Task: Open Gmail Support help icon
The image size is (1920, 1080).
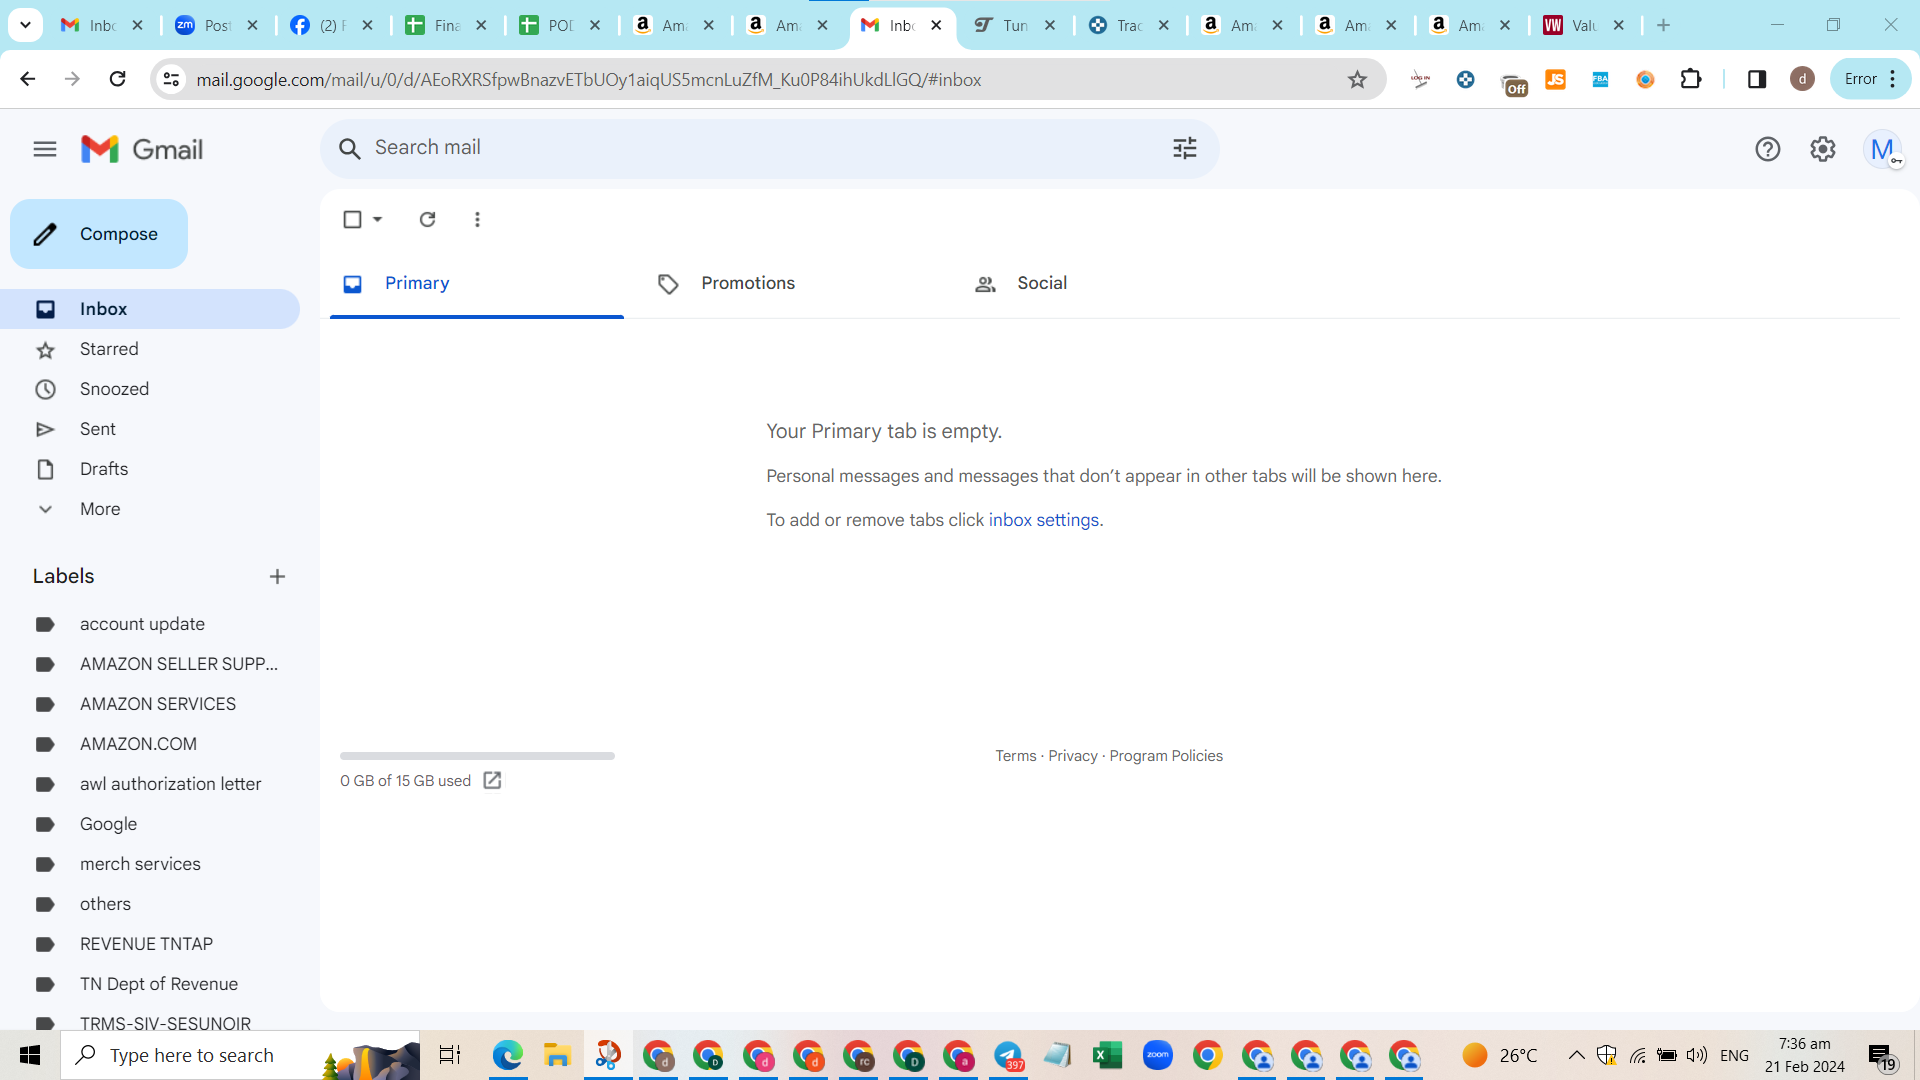Action: coord(1767,149)
